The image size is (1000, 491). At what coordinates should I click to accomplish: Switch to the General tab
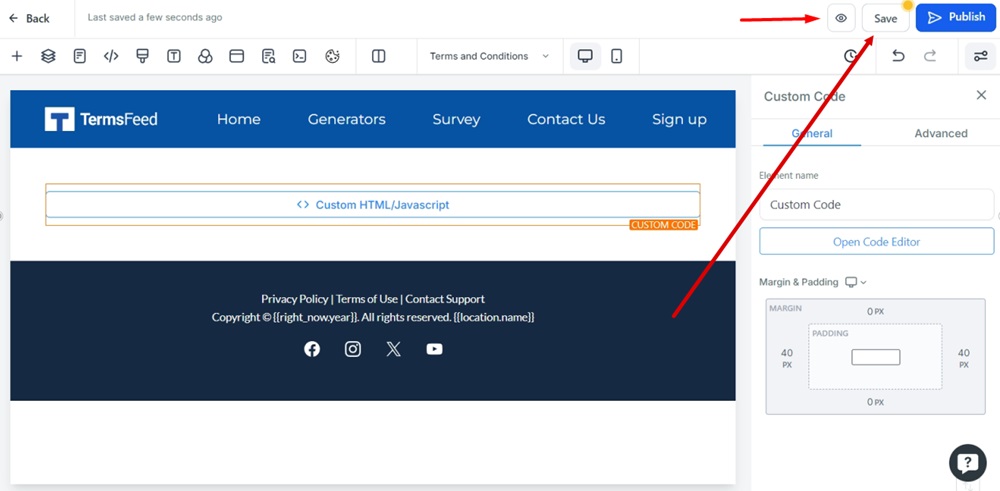pos(812,133)
